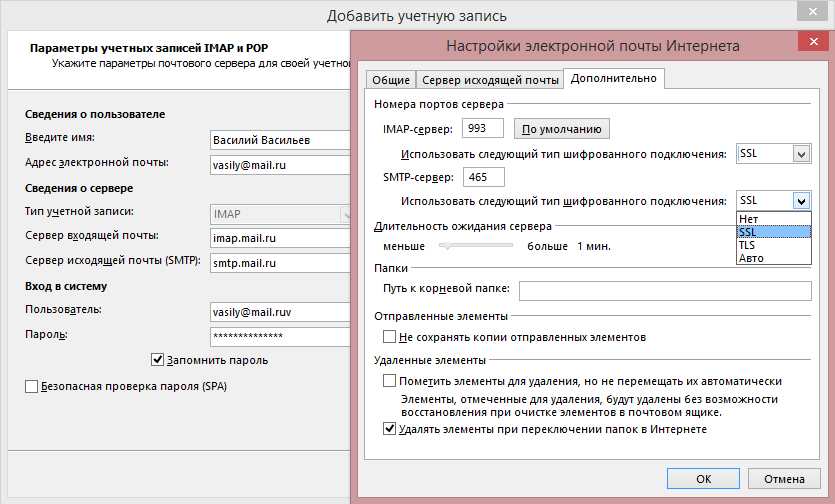Open the Сервер исходящей почты tab
The image size is (835, 504).
point(490,80)
